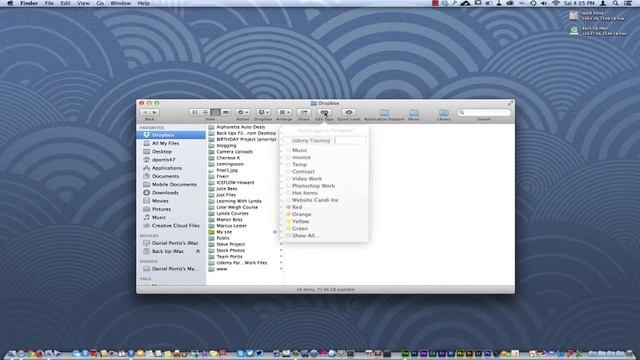Select the Camera Uploads folder
640x360 pixels.
234,152
